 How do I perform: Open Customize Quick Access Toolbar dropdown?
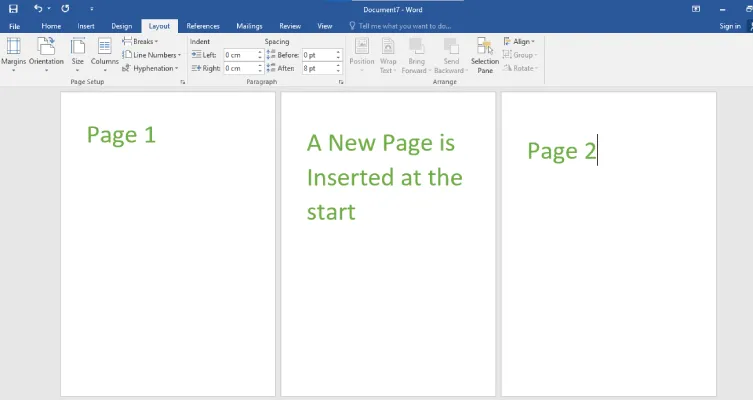point(92,9)
